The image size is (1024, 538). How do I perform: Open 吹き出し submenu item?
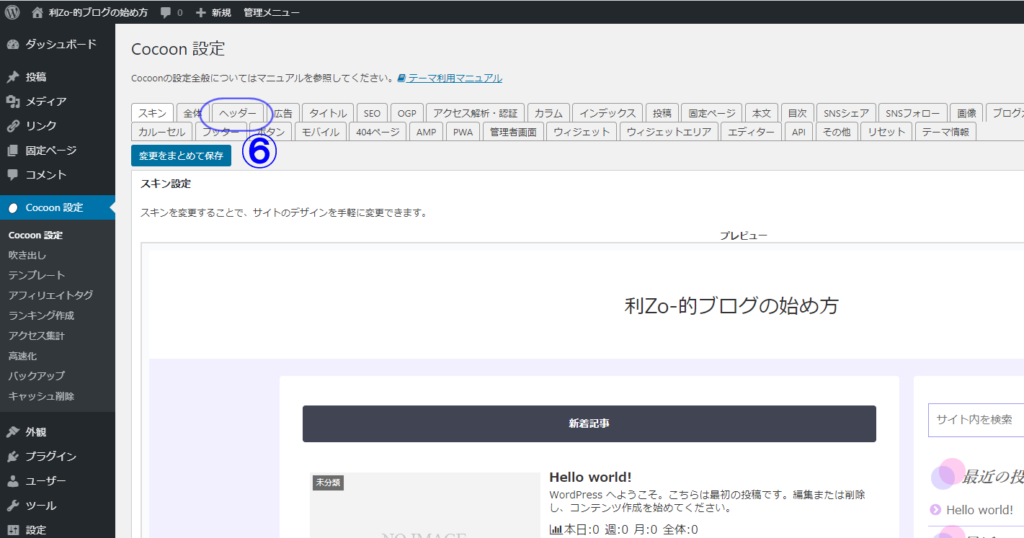pos(28,255)
